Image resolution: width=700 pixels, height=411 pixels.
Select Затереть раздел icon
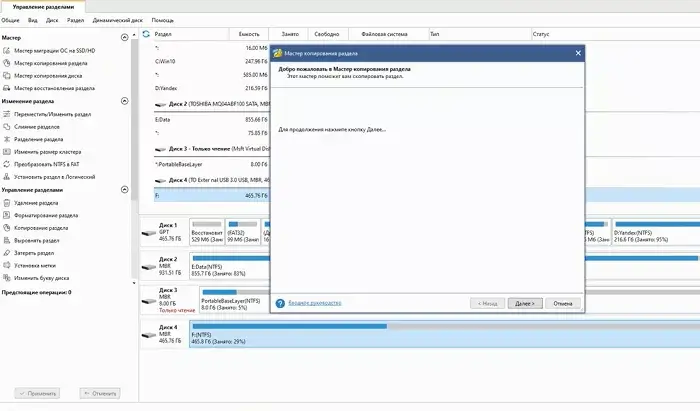tap(7, 253)
